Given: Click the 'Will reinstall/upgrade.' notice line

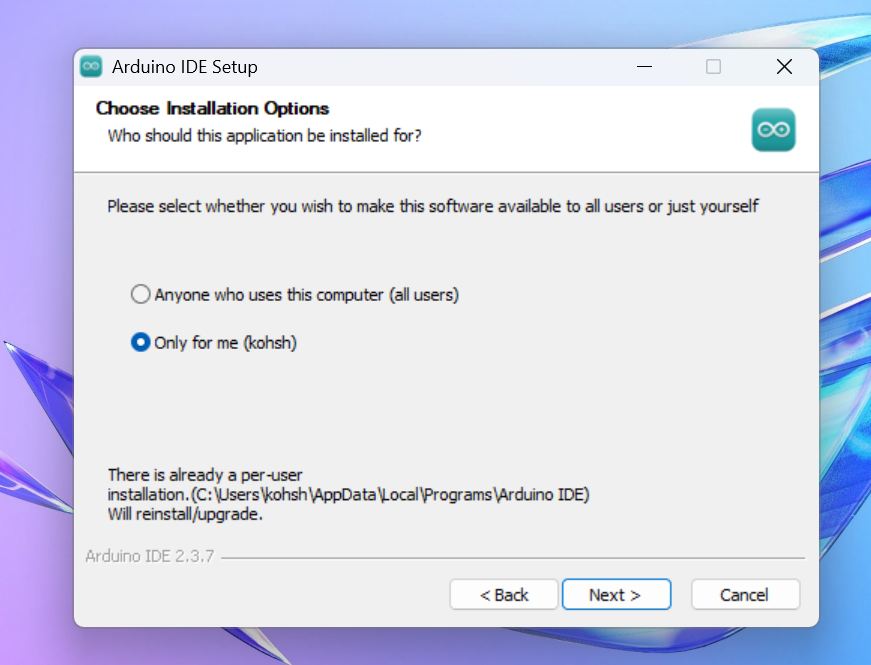Looking at the screenshot, I should click(185, 514).
